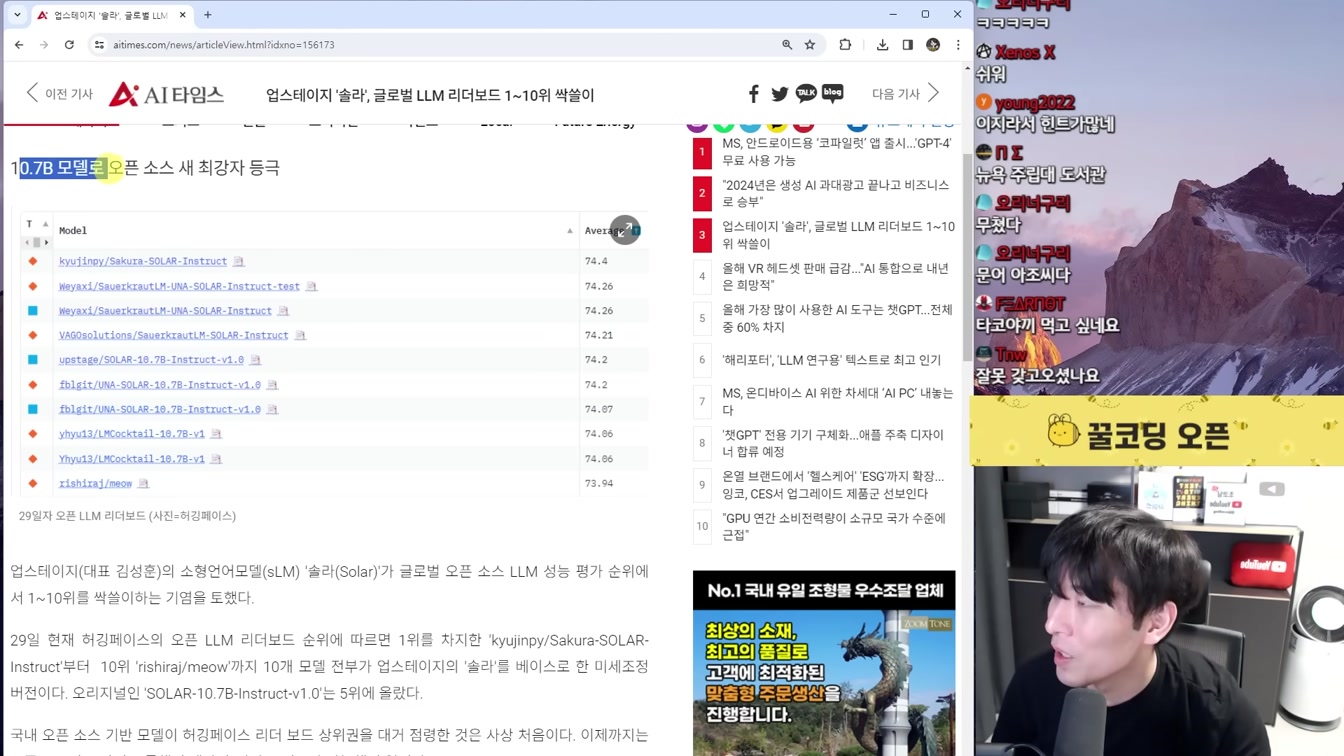1344x756 pixels.
Task: Share the article on Twitter
Action: [x=780, y=94]
